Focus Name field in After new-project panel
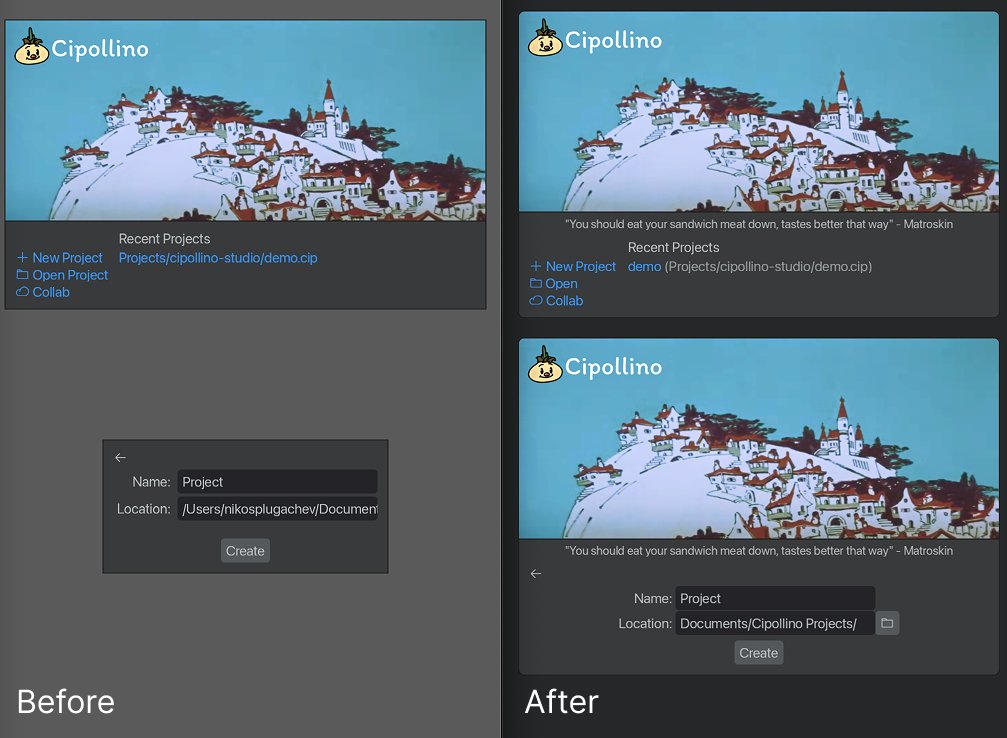The width and height of the screenshot is (1007, 738). pos(775,598)
